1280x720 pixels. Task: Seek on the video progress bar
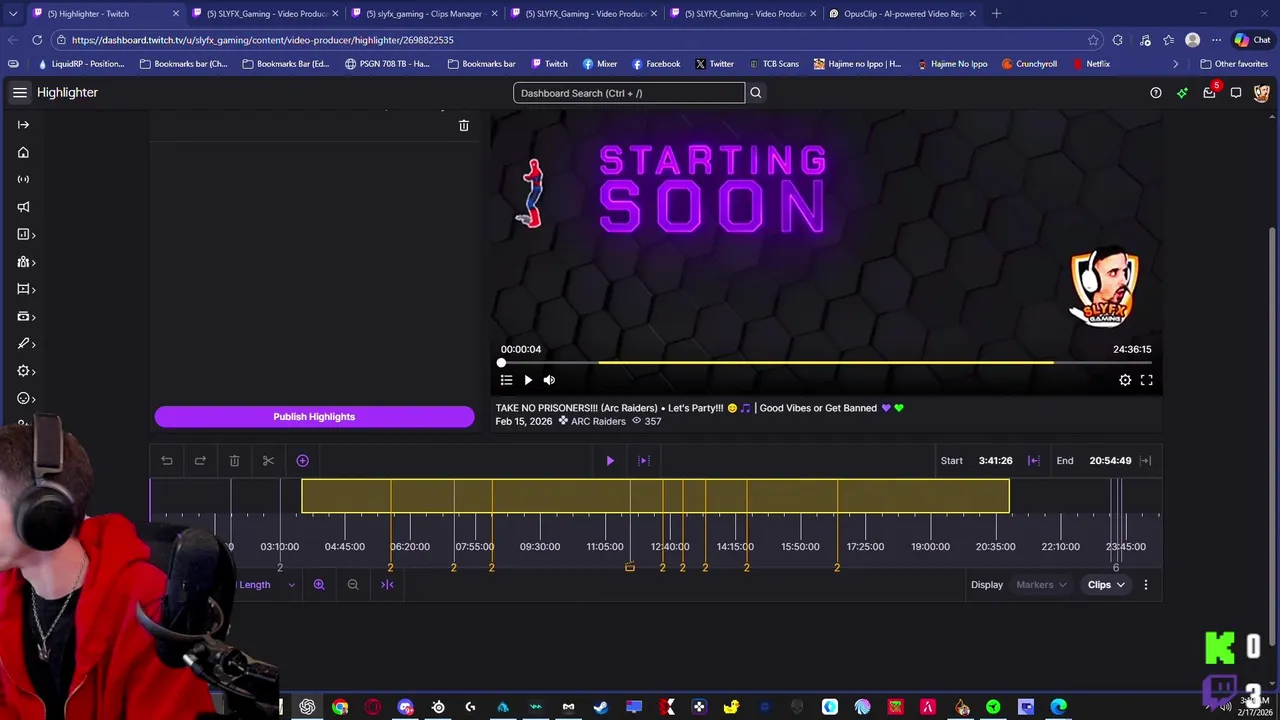826,363
